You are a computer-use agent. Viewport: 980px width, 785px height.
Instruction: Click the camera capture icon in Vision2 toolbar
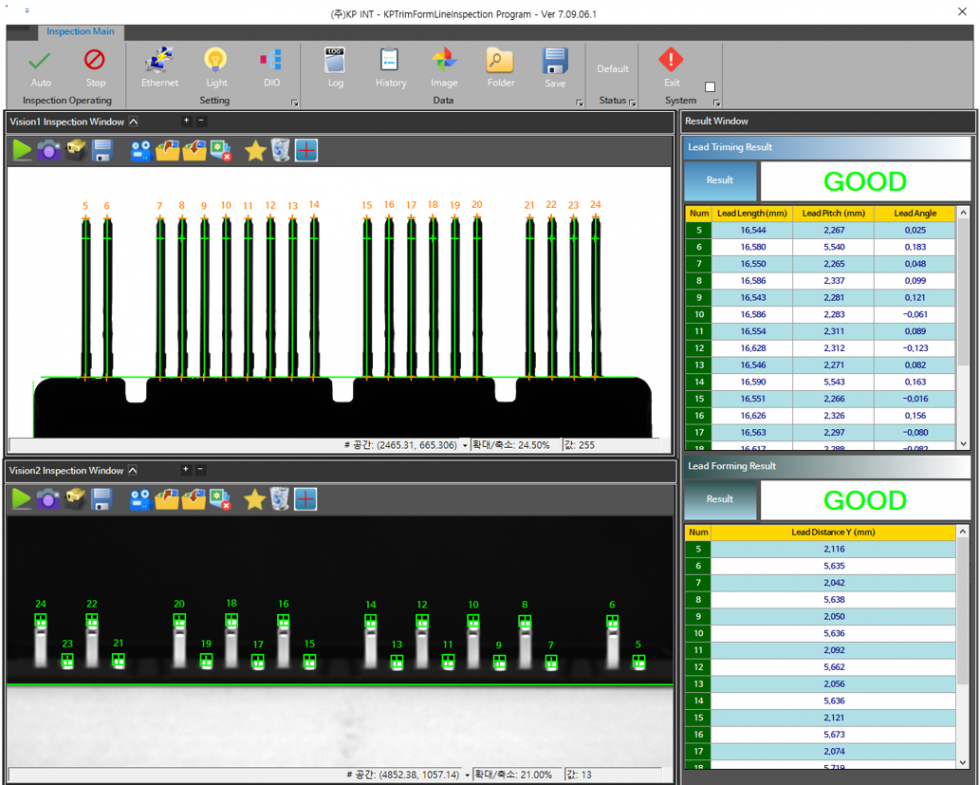point(48,499)
